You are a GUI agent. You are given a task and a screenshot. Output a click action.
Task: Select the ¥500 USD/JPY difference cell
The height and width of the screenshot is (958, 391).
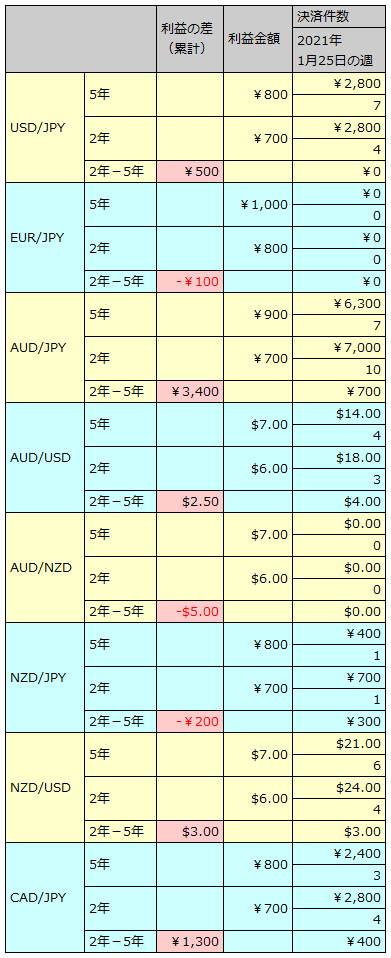click(190, 172)
